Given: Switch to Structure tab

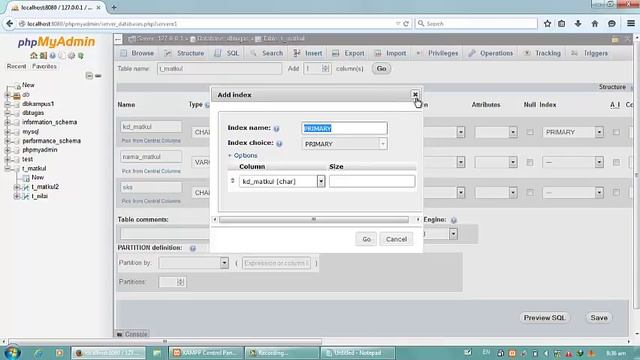Looking at the screenshot, I should point(184,53).
